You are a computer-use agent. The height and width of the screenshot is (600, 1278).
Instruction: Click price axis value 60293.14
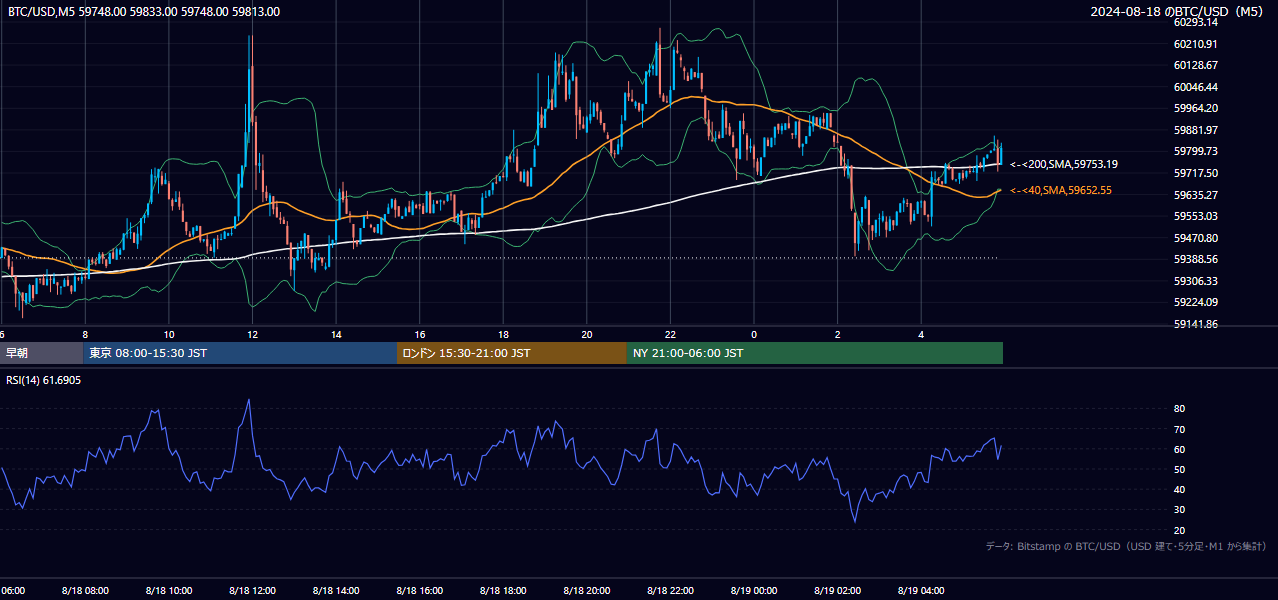coord(1196,22)
